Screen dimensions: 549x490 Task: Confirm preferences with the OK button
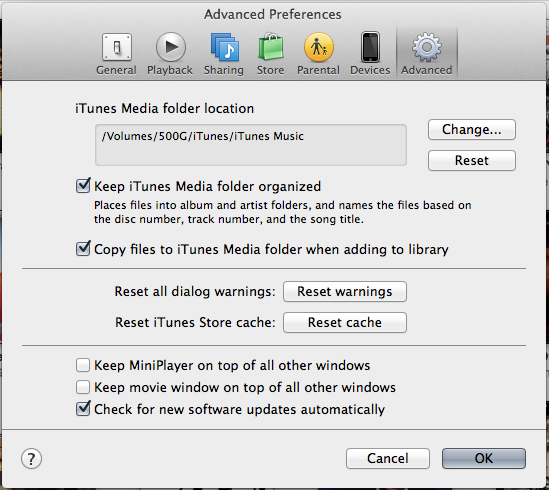pos(484,458)
